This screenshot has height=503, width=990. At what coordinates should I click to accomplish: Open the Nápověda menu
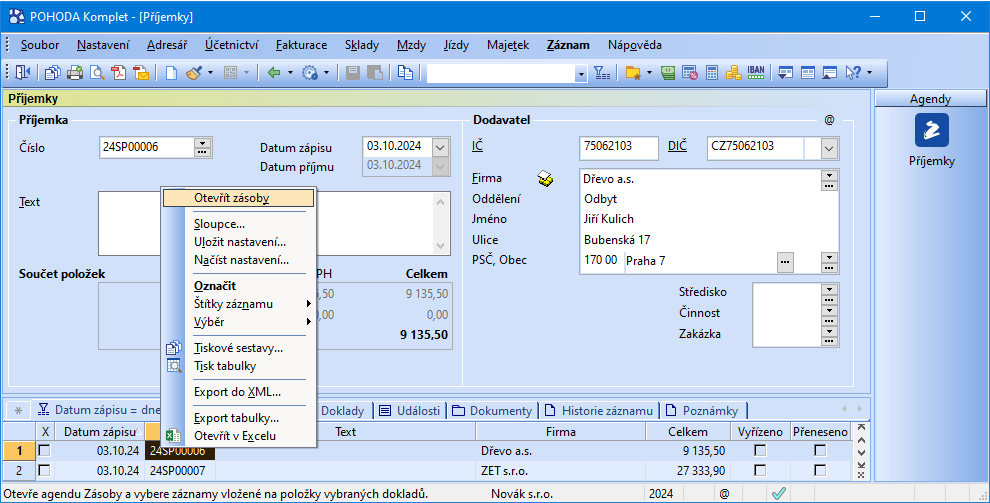point(635,45)
